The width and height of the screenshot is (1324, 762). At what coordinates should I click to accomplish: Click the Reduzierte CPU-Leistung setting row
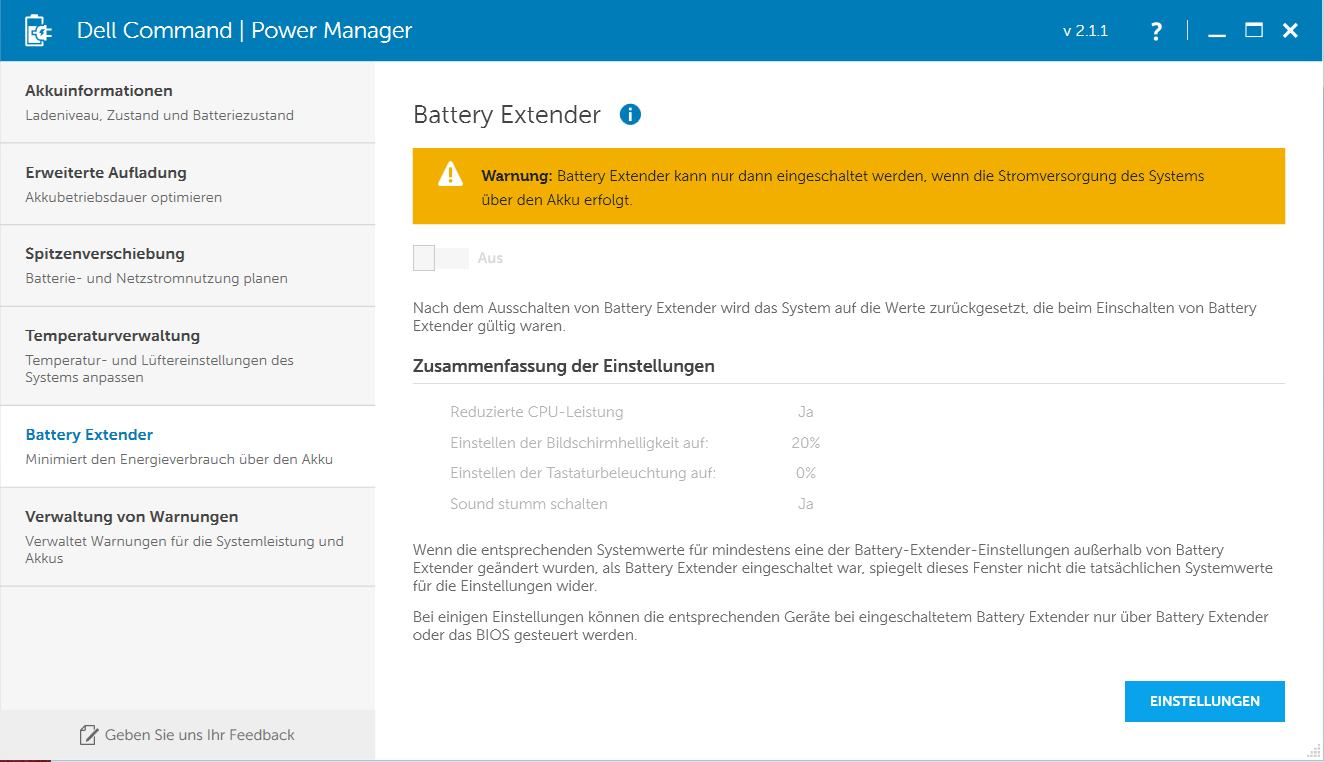click(x=537, y=412)
